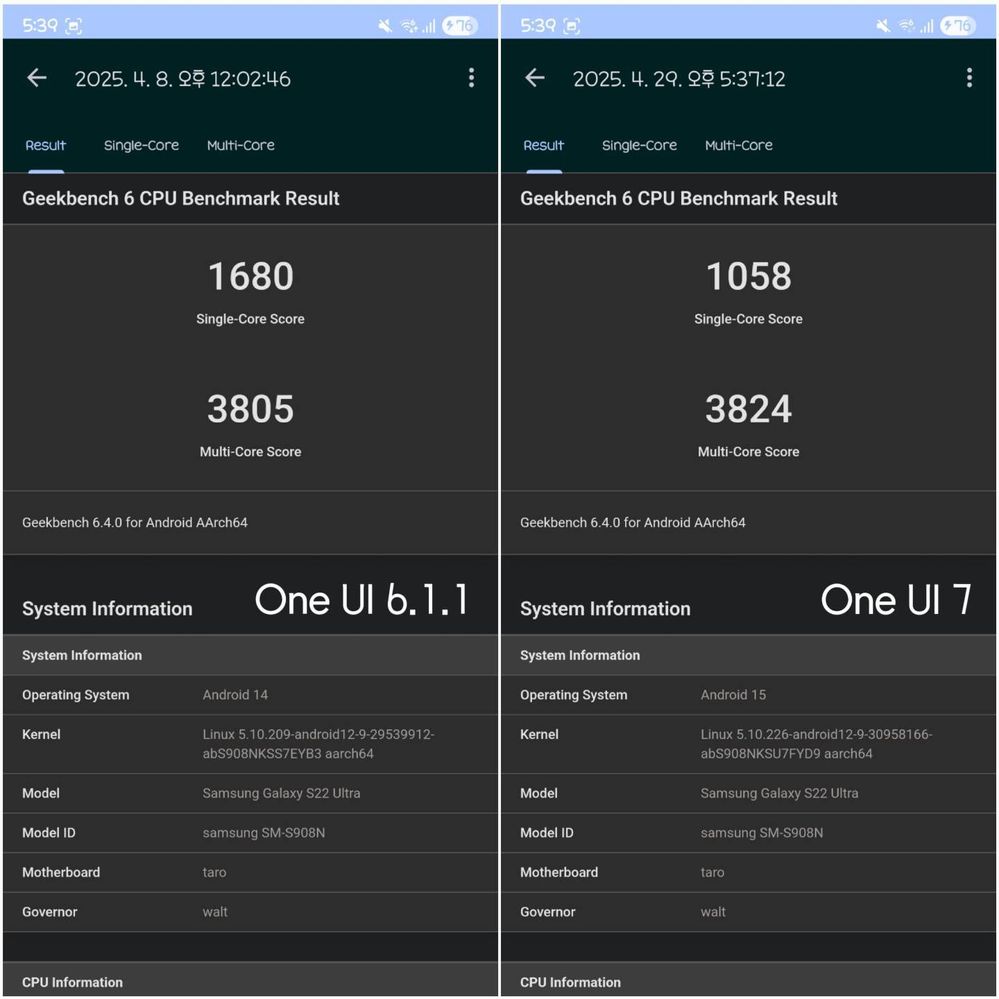Tap 'samsung SM-S908N' in One UI 7 screenshot

(762, 833)
